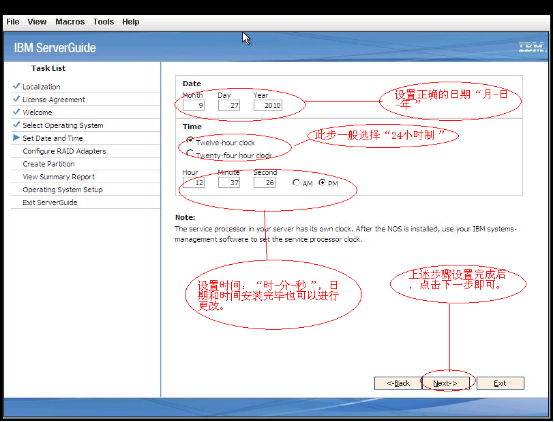
Task: Open the Tools menu
Action: tap(104, 22)
